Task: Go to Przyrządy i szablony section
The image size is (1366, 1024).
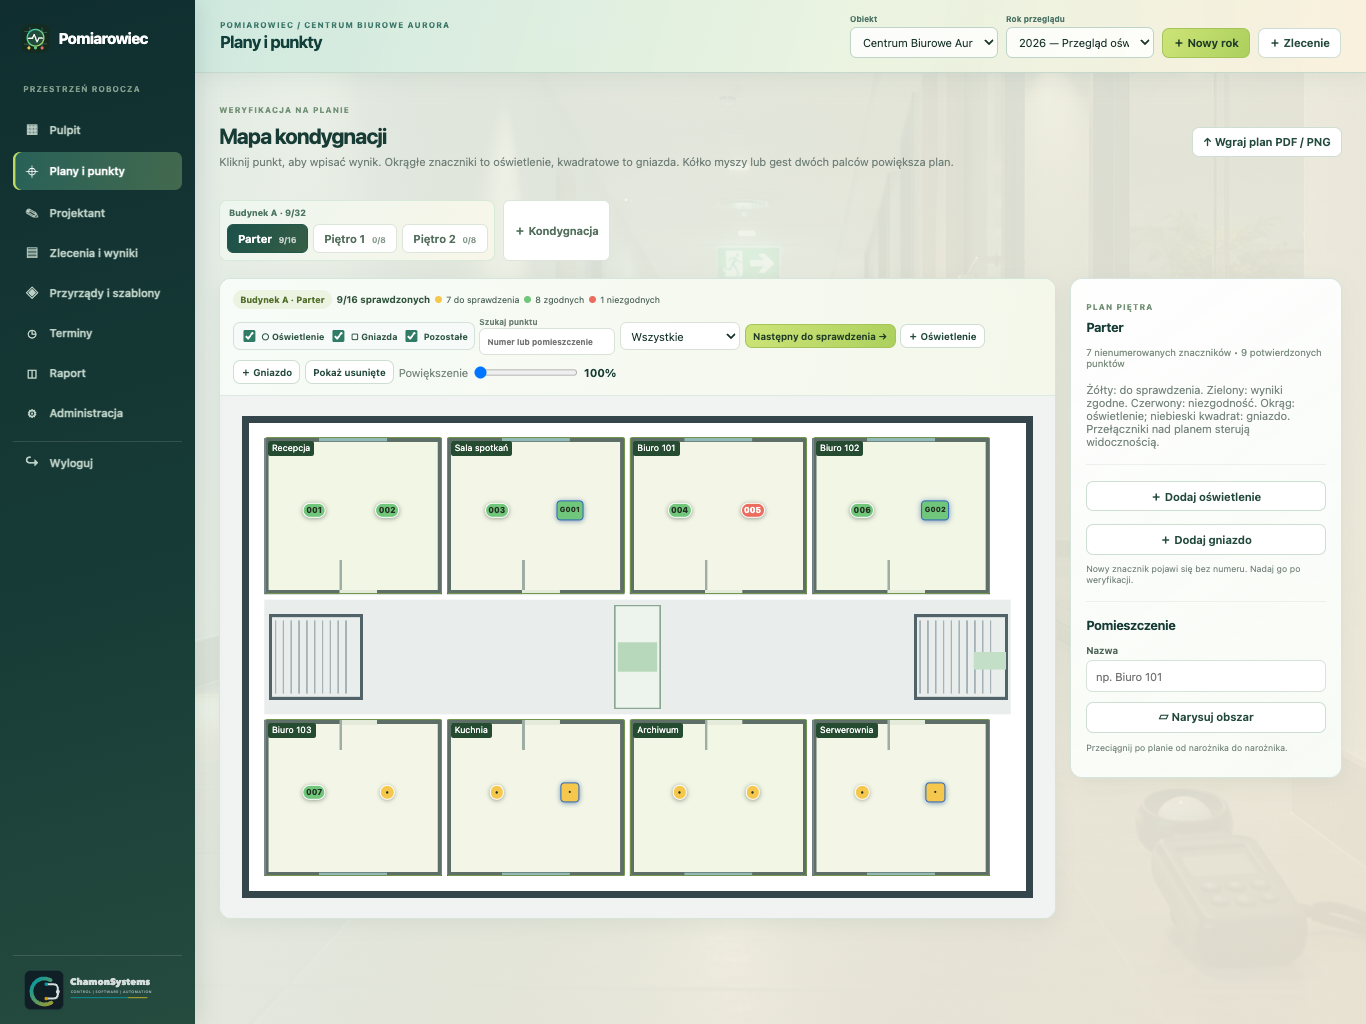Action: pos(97,293)
